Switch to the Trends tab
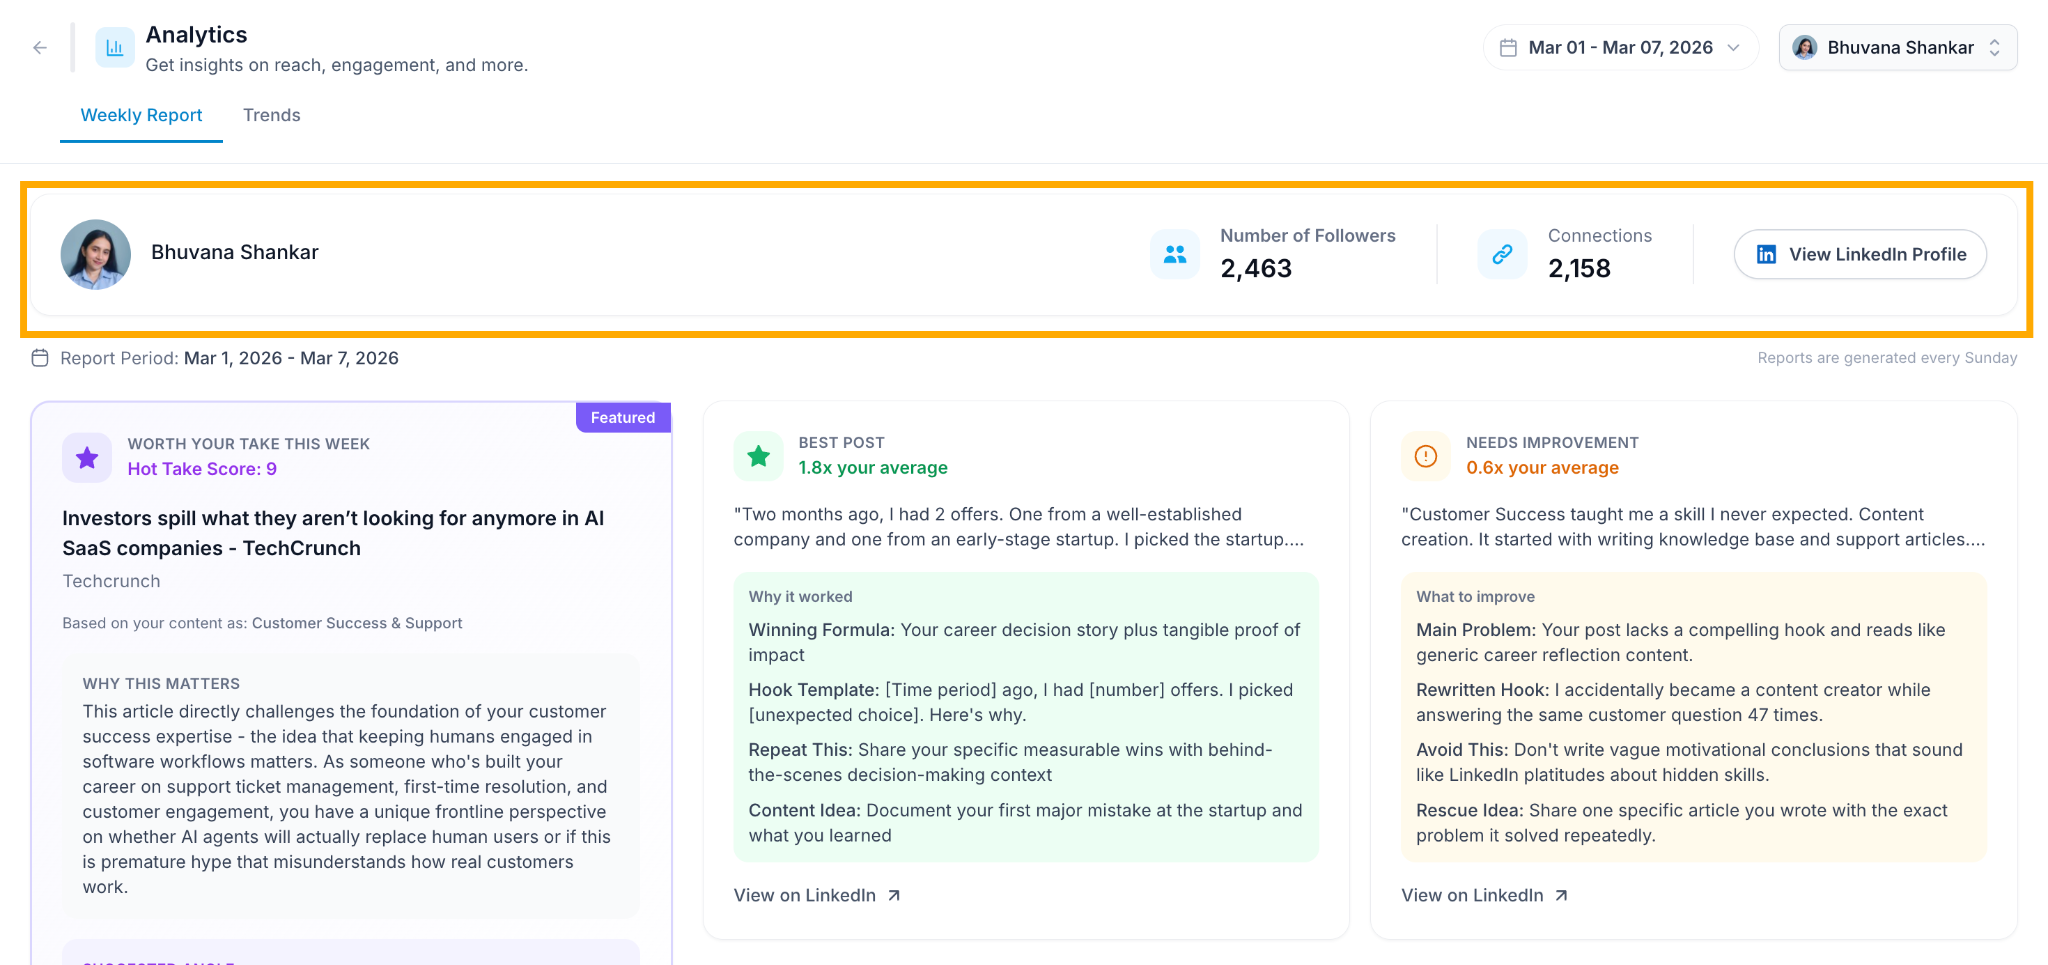 click(x=272, y=116)
